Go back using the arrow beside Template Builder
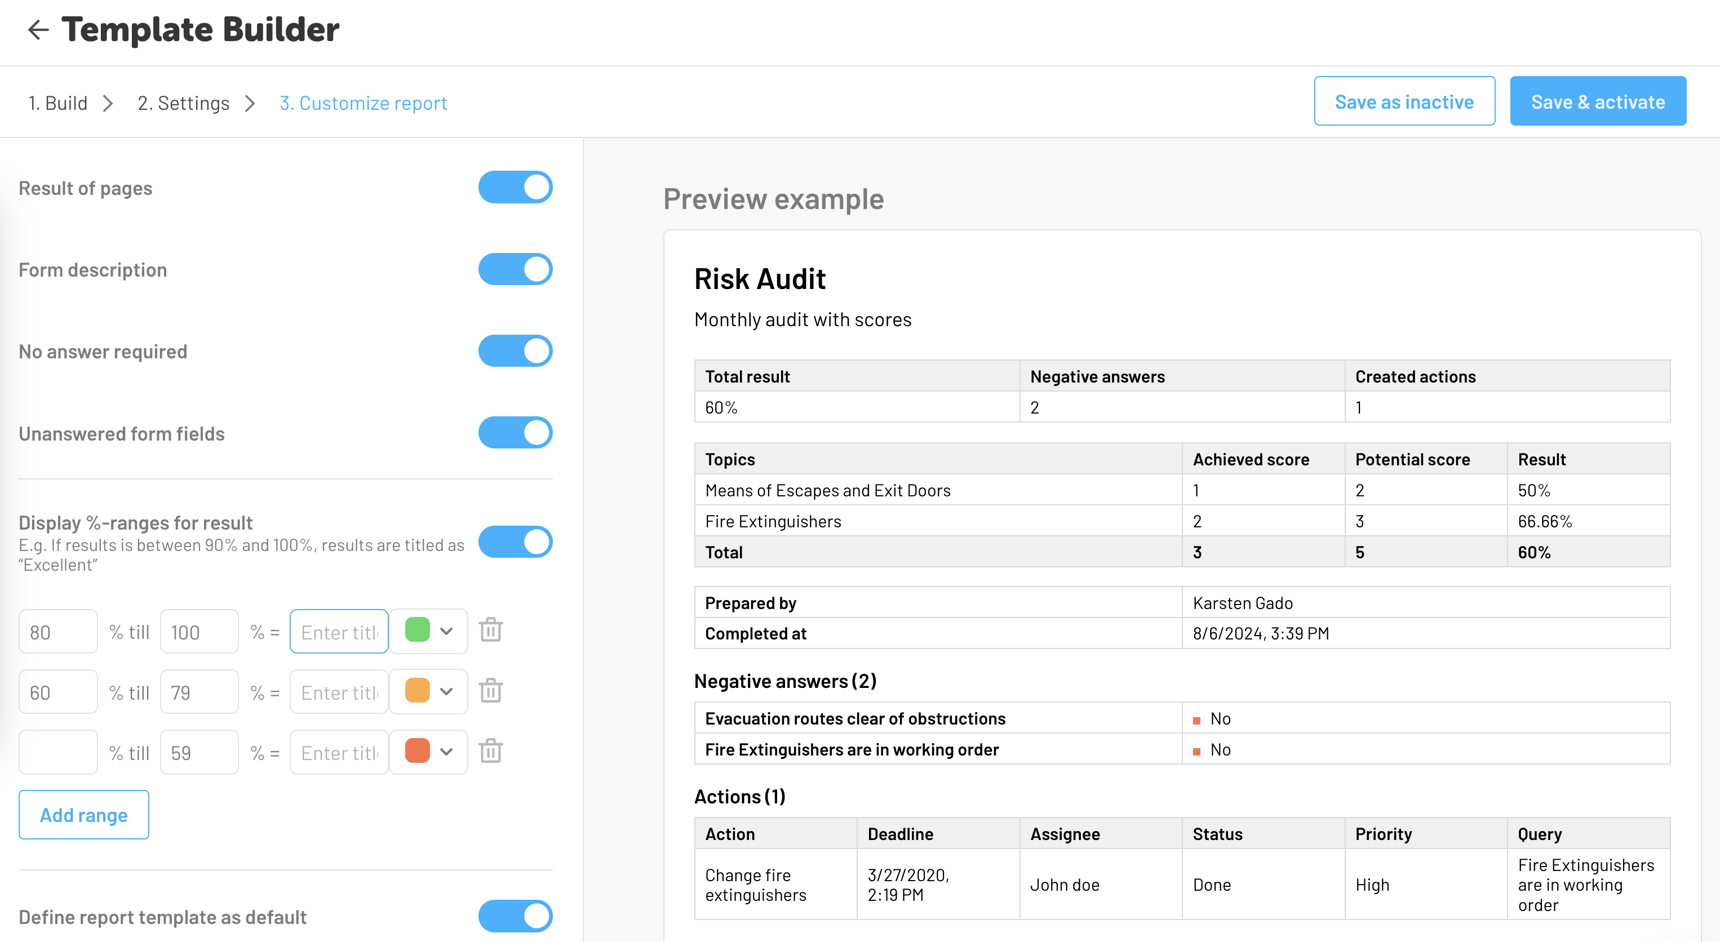This screenshot has height=942, width=1720. 38,30
